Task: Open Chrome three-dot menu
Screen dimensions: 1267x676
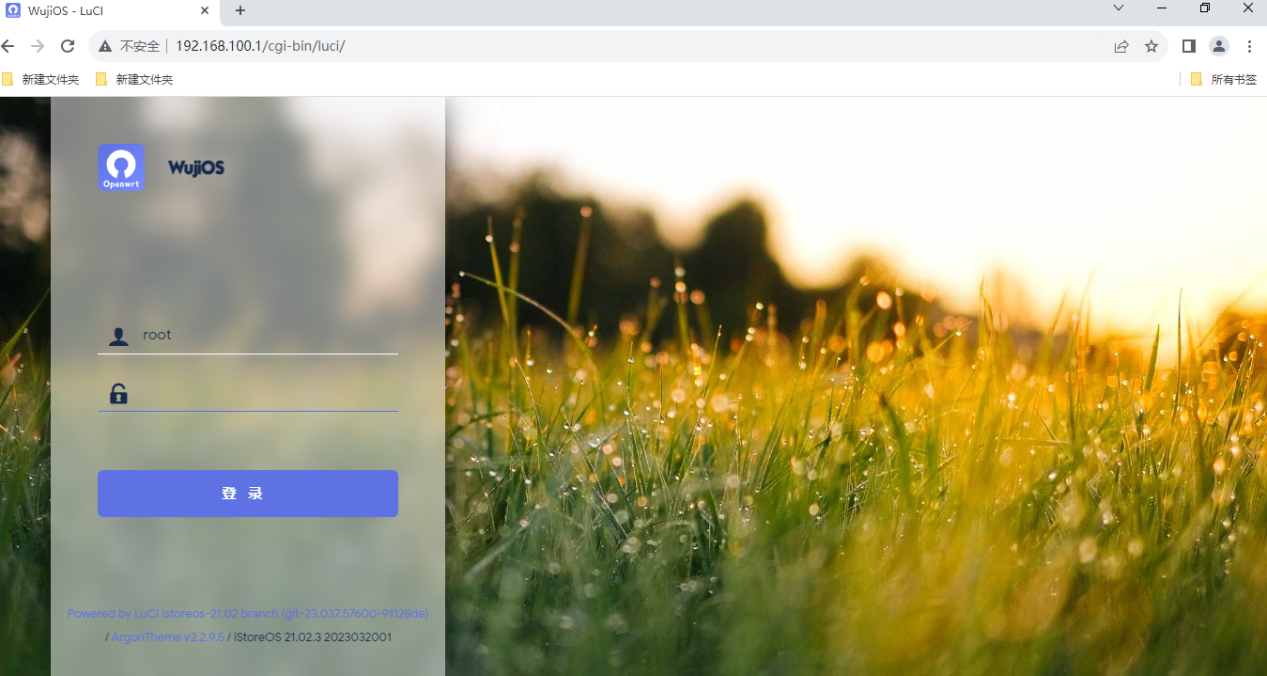Action: click(1249, 46)
